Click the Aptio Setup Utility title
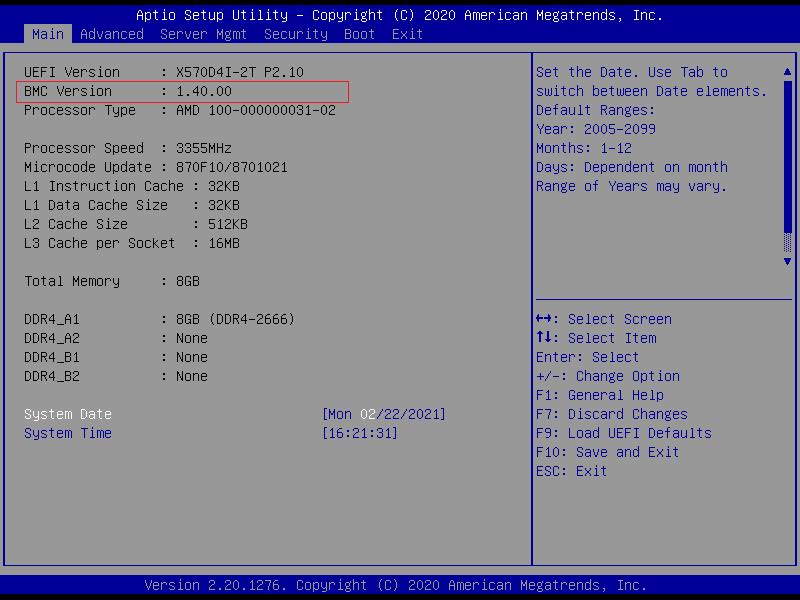800x600 pixels. click(x=399, y=15)
